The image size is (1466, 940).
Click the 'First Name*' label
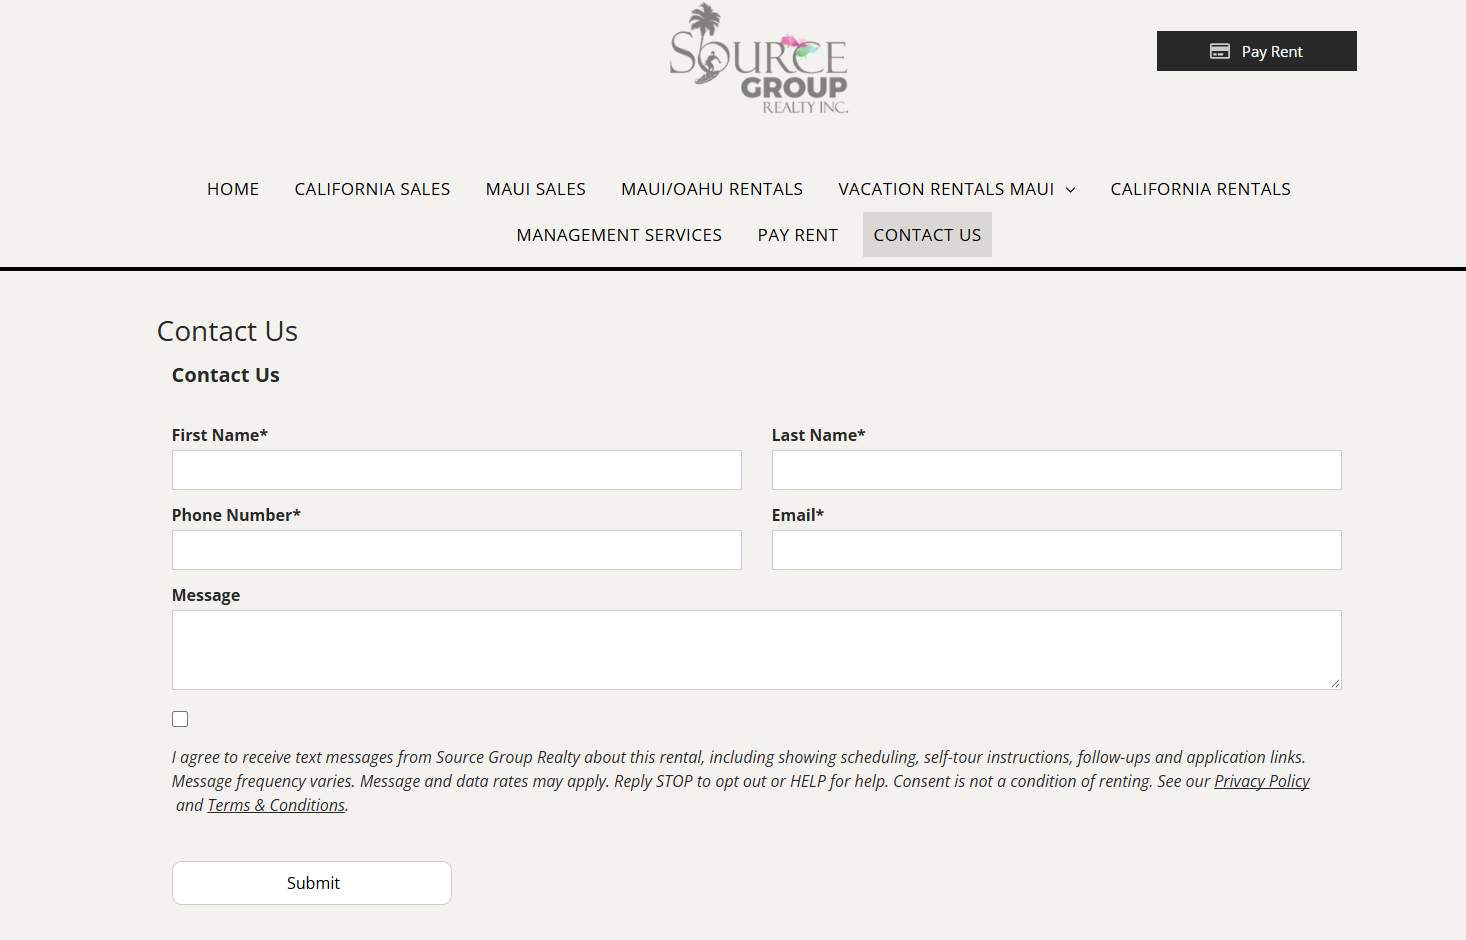click(x=220, y=435)
